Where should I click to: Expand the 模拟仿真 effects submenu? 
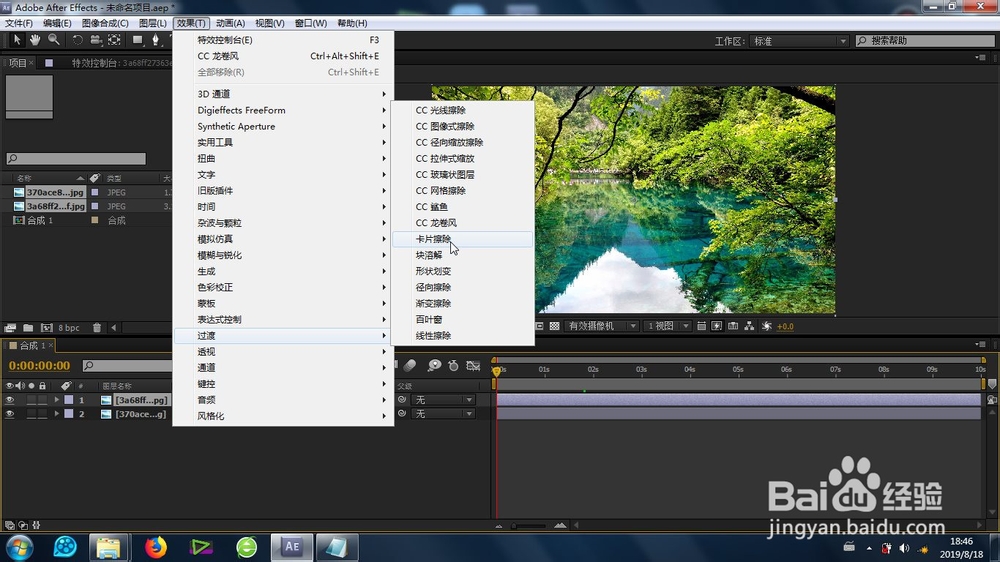click(284, 239)
